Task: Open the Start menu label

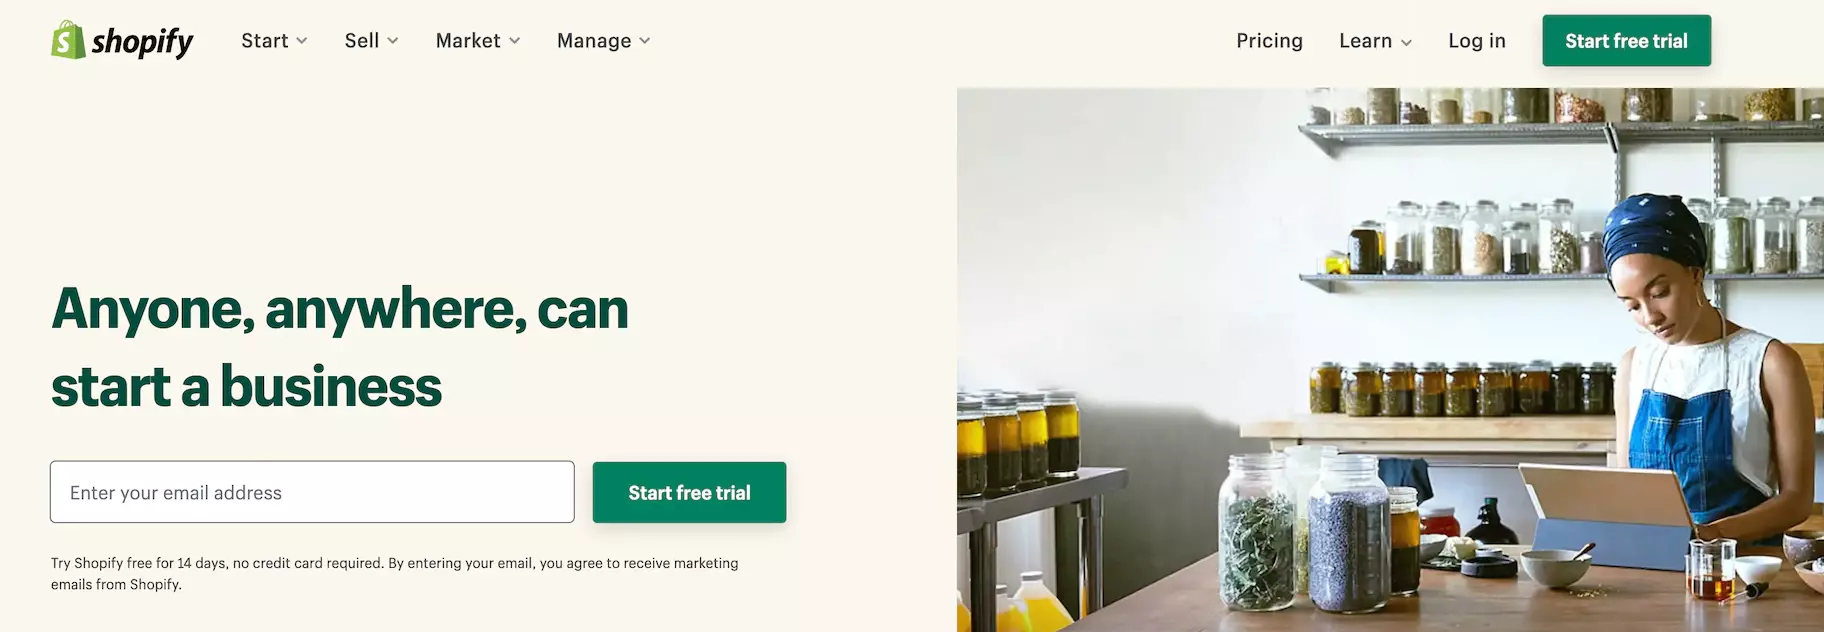Action: pos(264,41)
